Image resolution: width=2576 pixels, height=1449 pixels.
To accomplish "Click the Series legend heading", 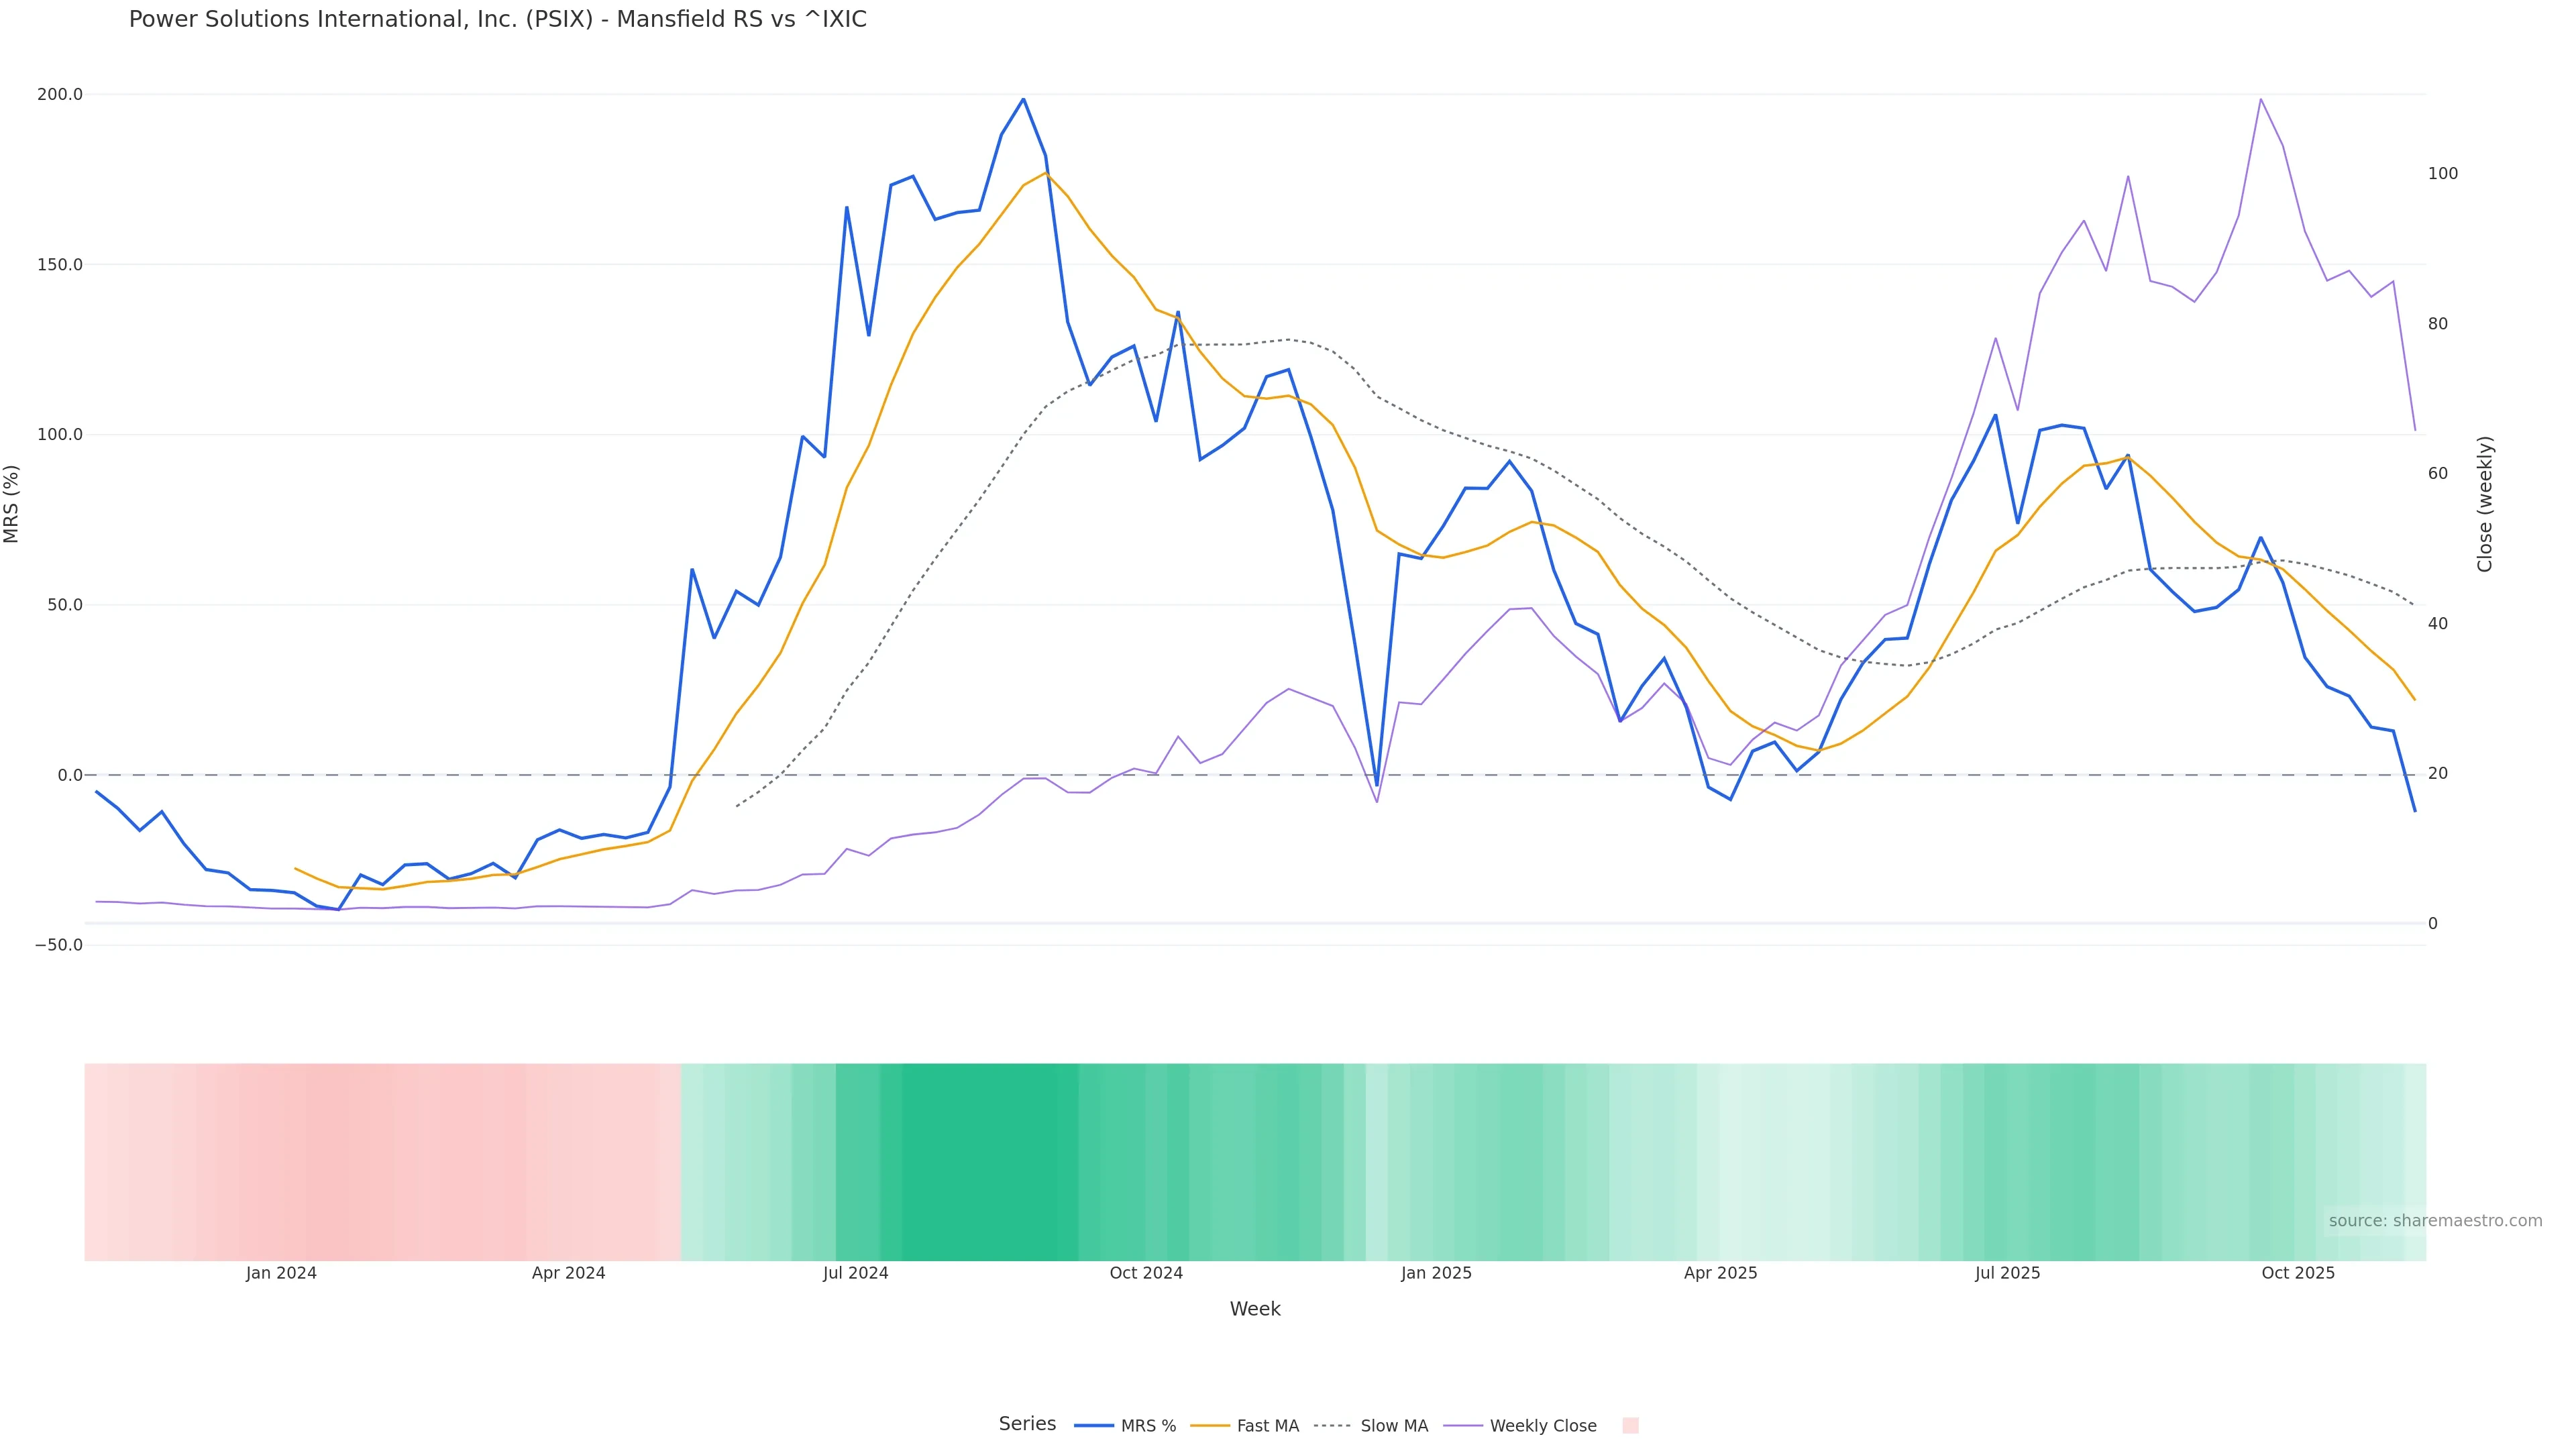I will click(x=1027, y=1424).
